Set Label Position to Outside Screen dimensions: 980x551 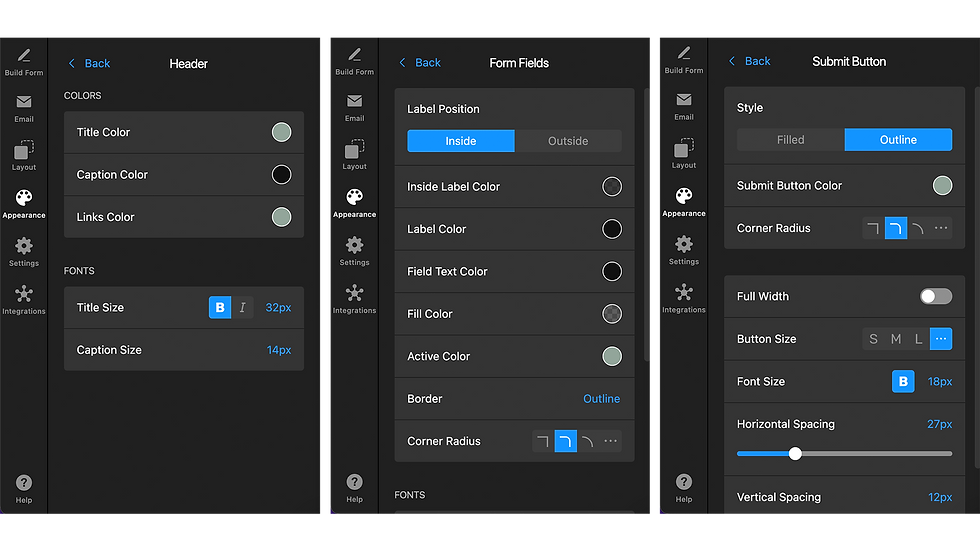coord(568,141)
